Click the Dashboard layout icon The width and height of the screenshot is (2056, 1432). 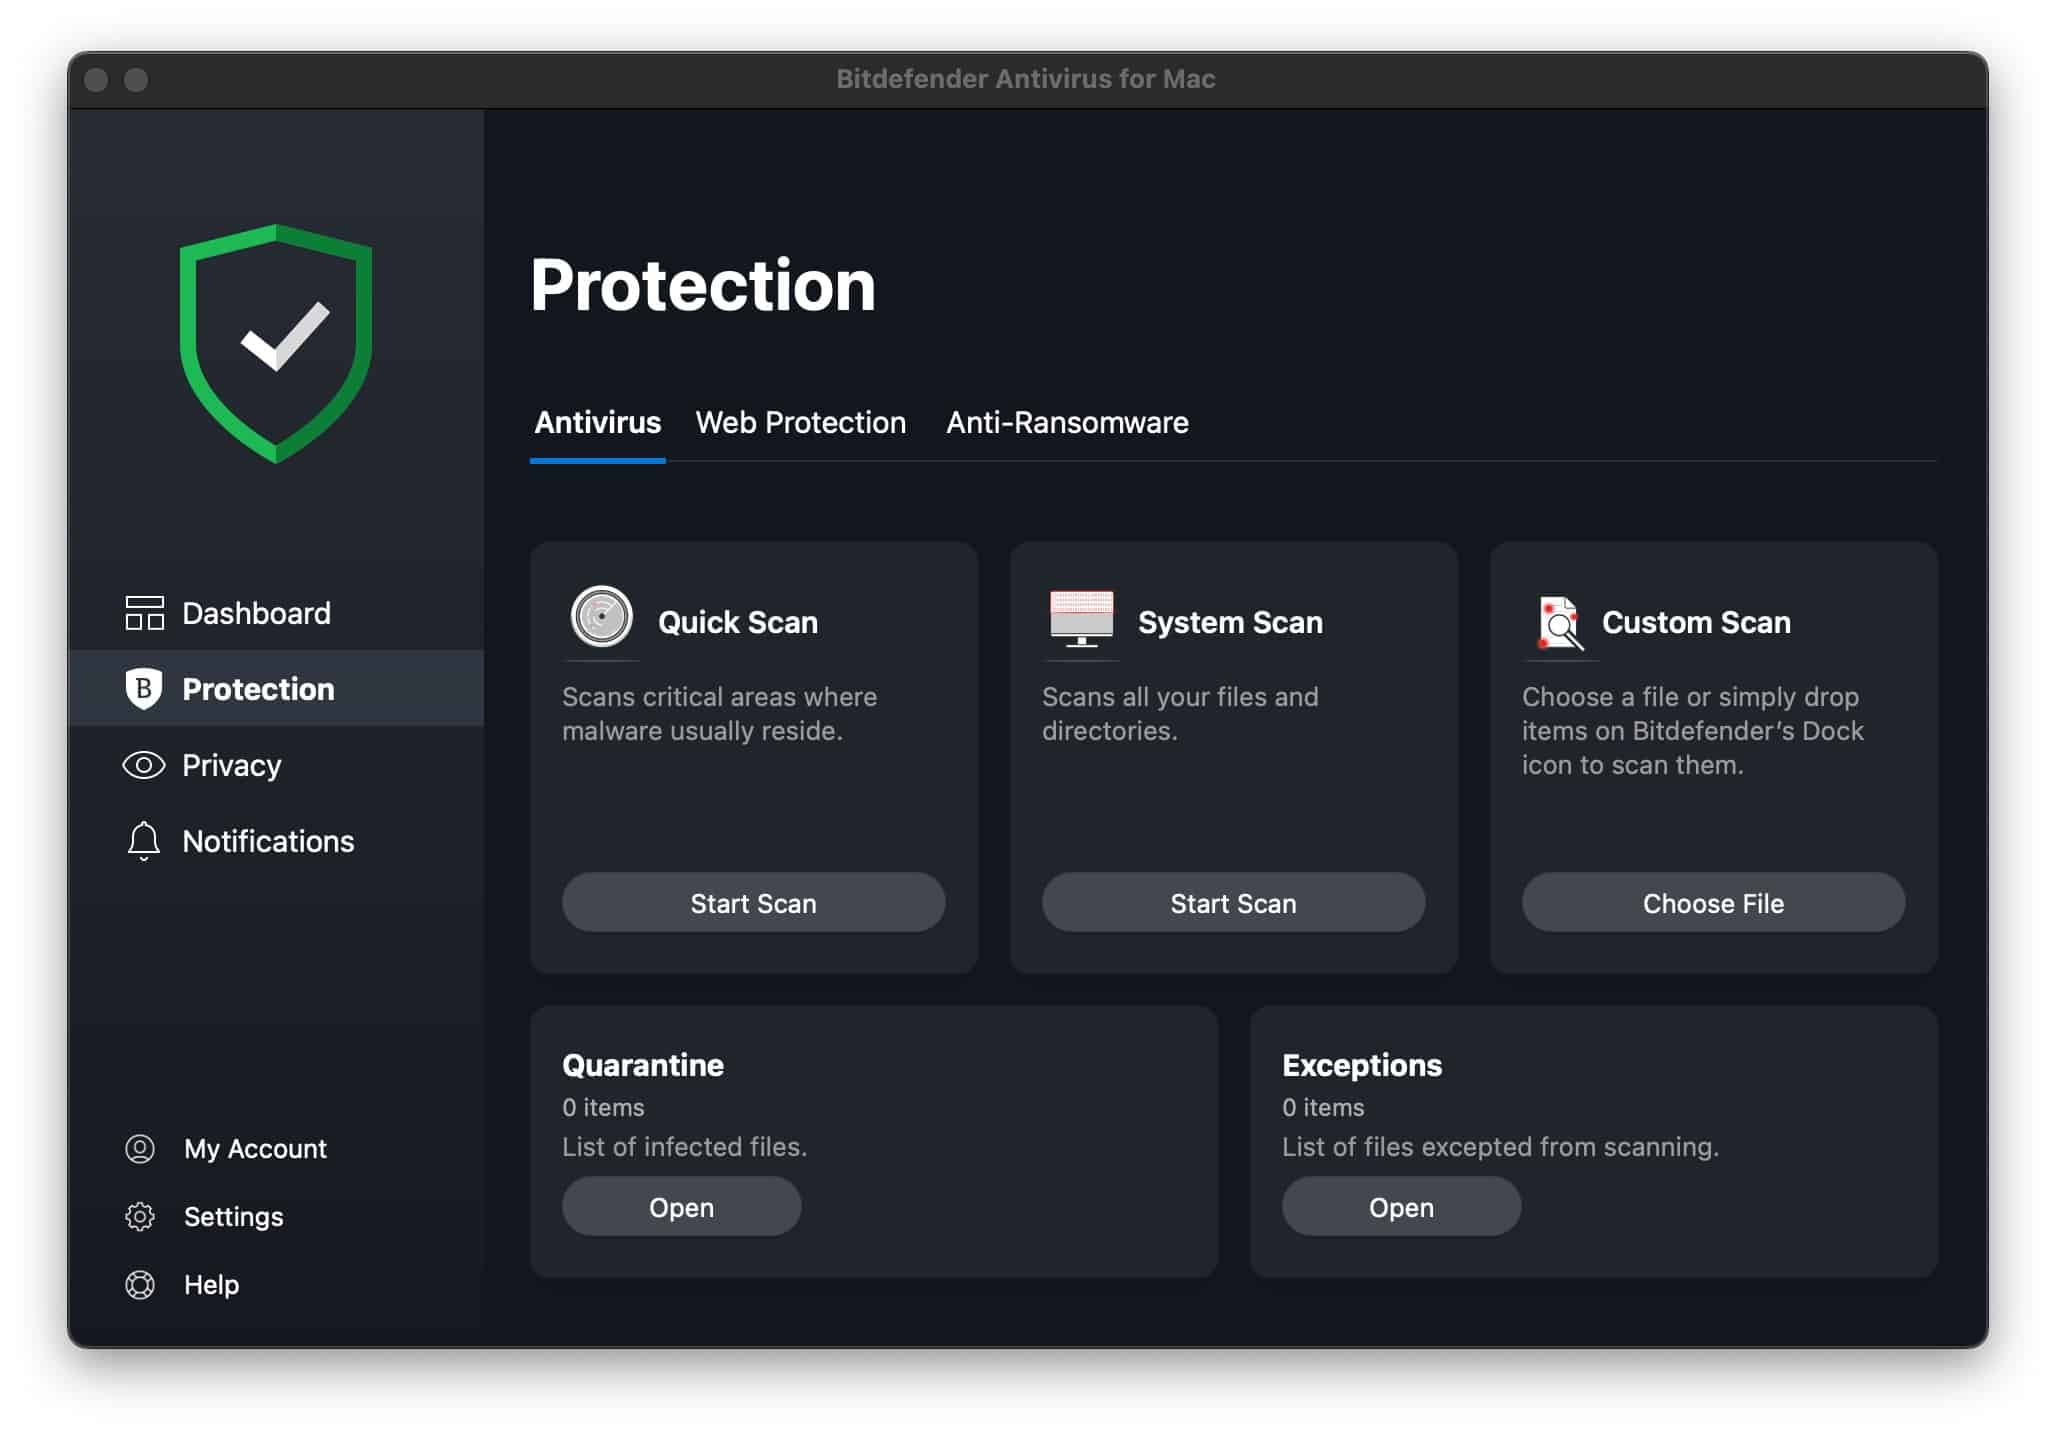(144, 613)
